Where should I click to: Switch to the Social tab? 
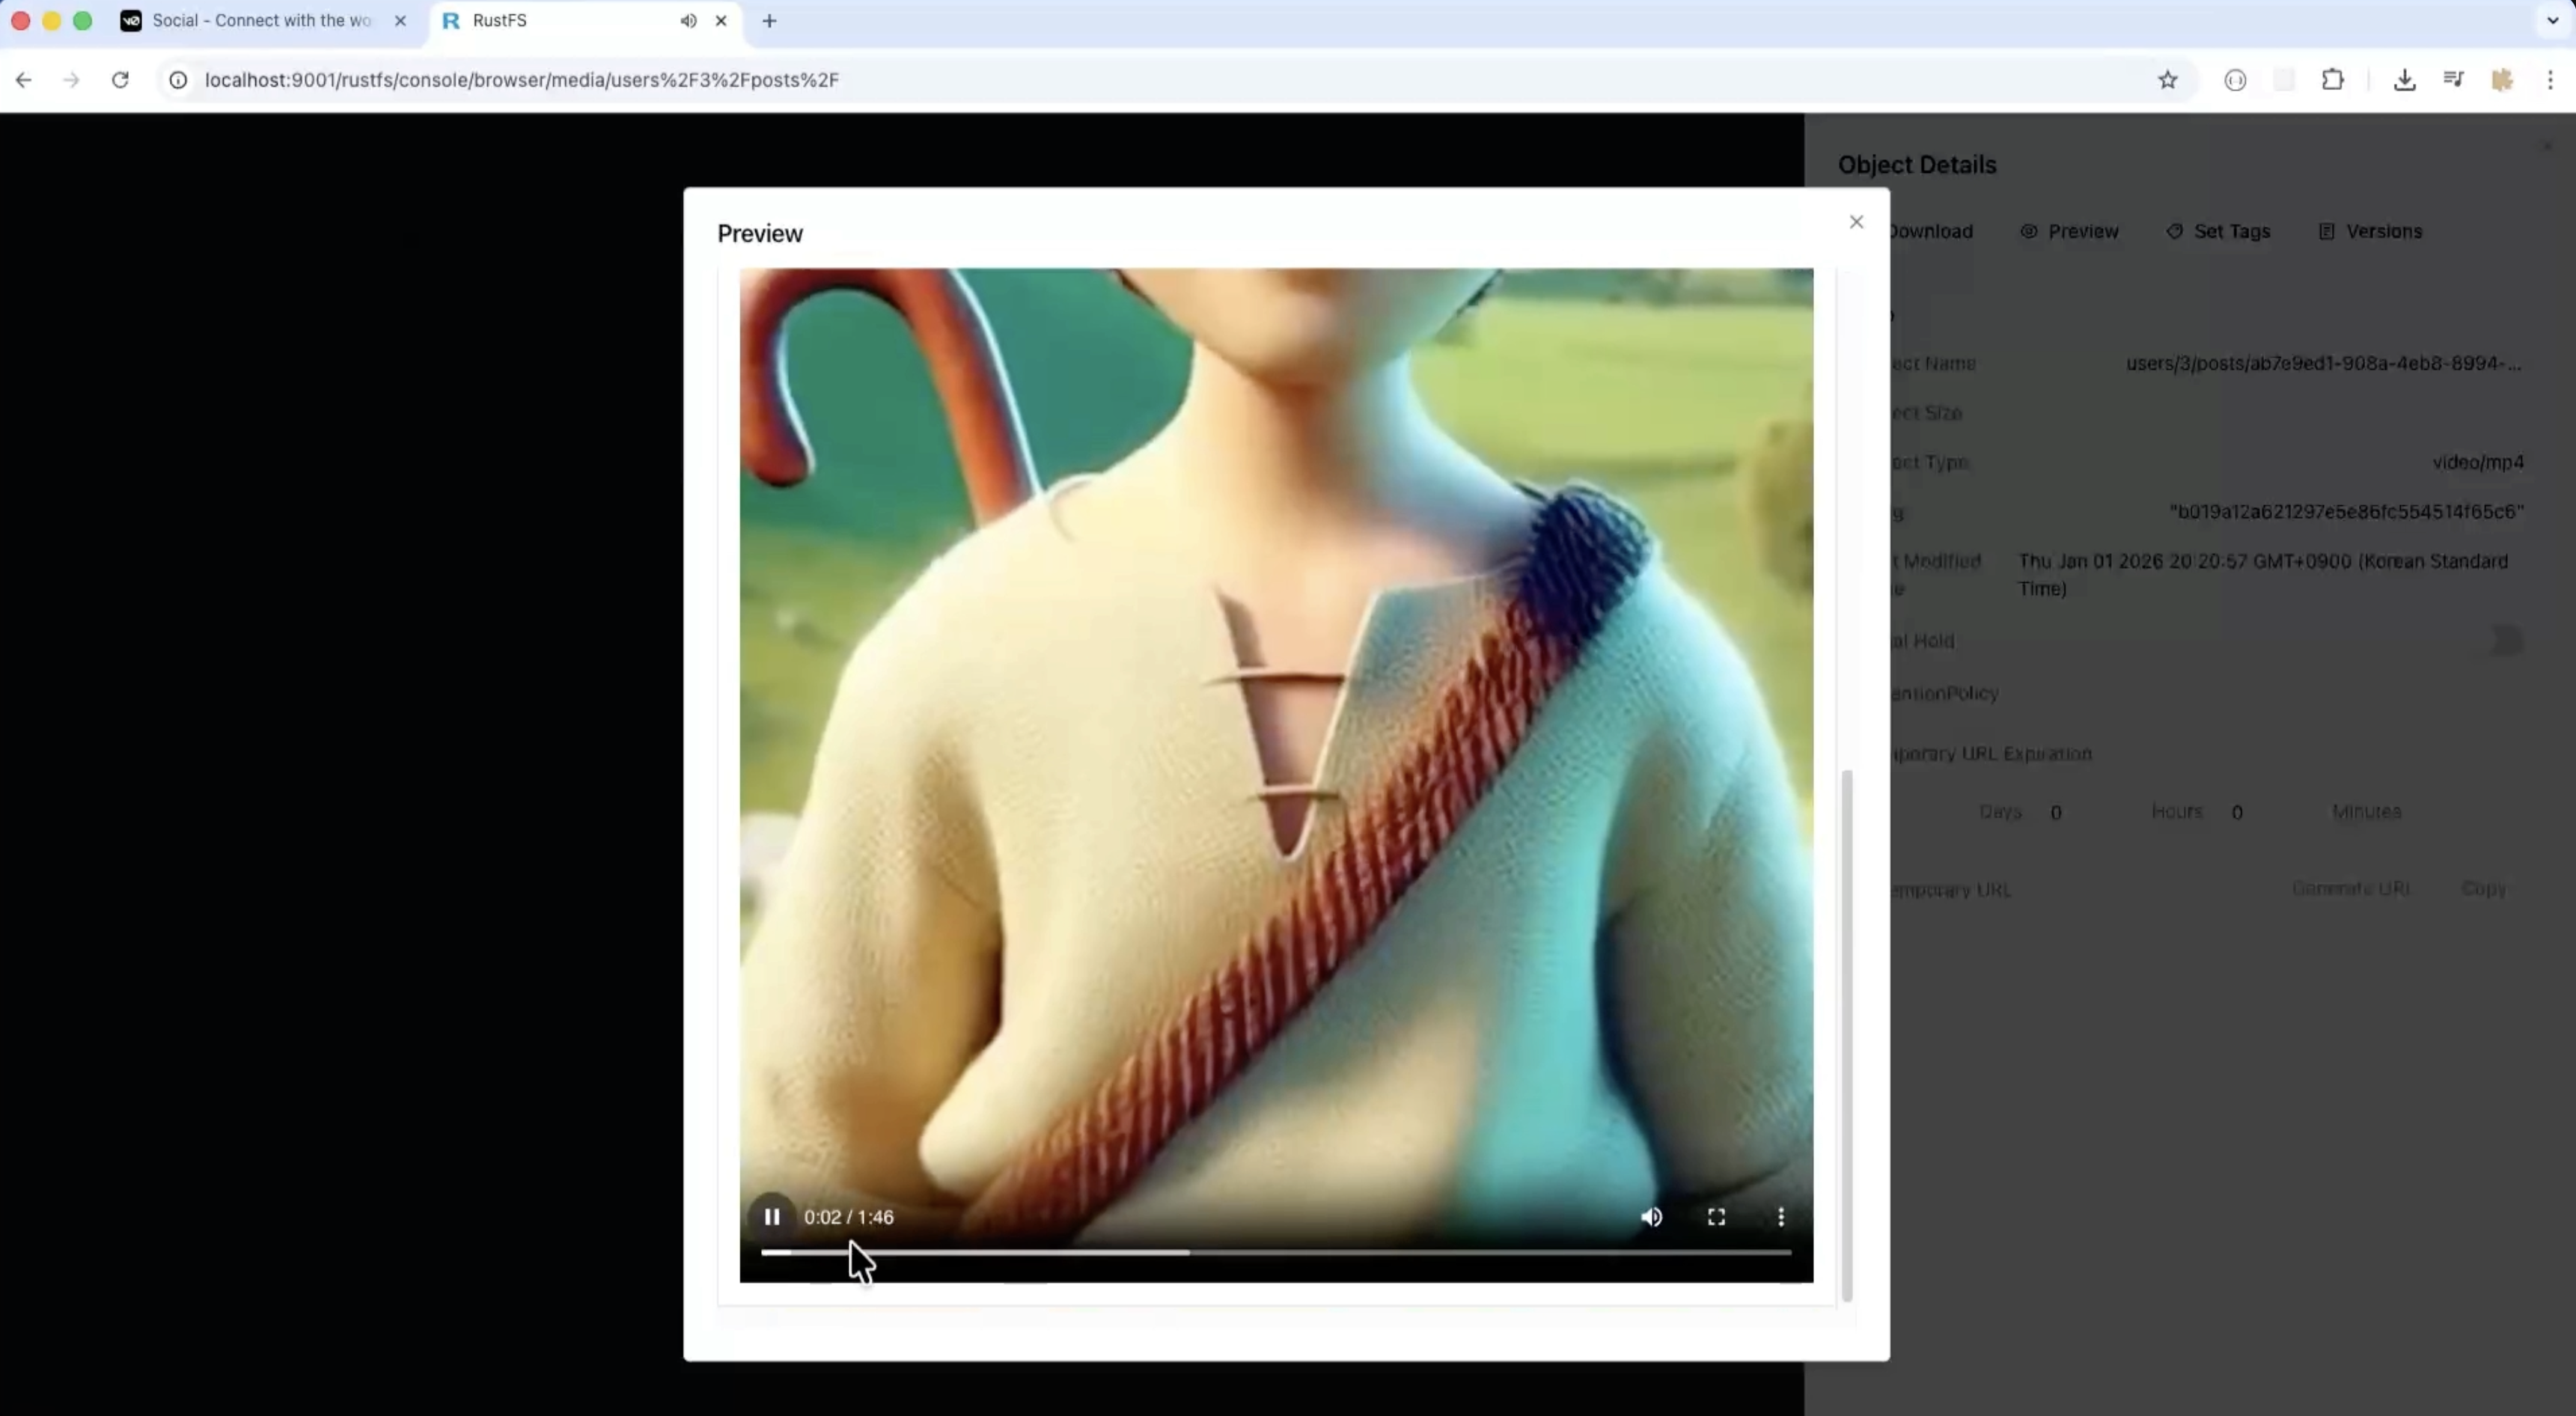255,20
